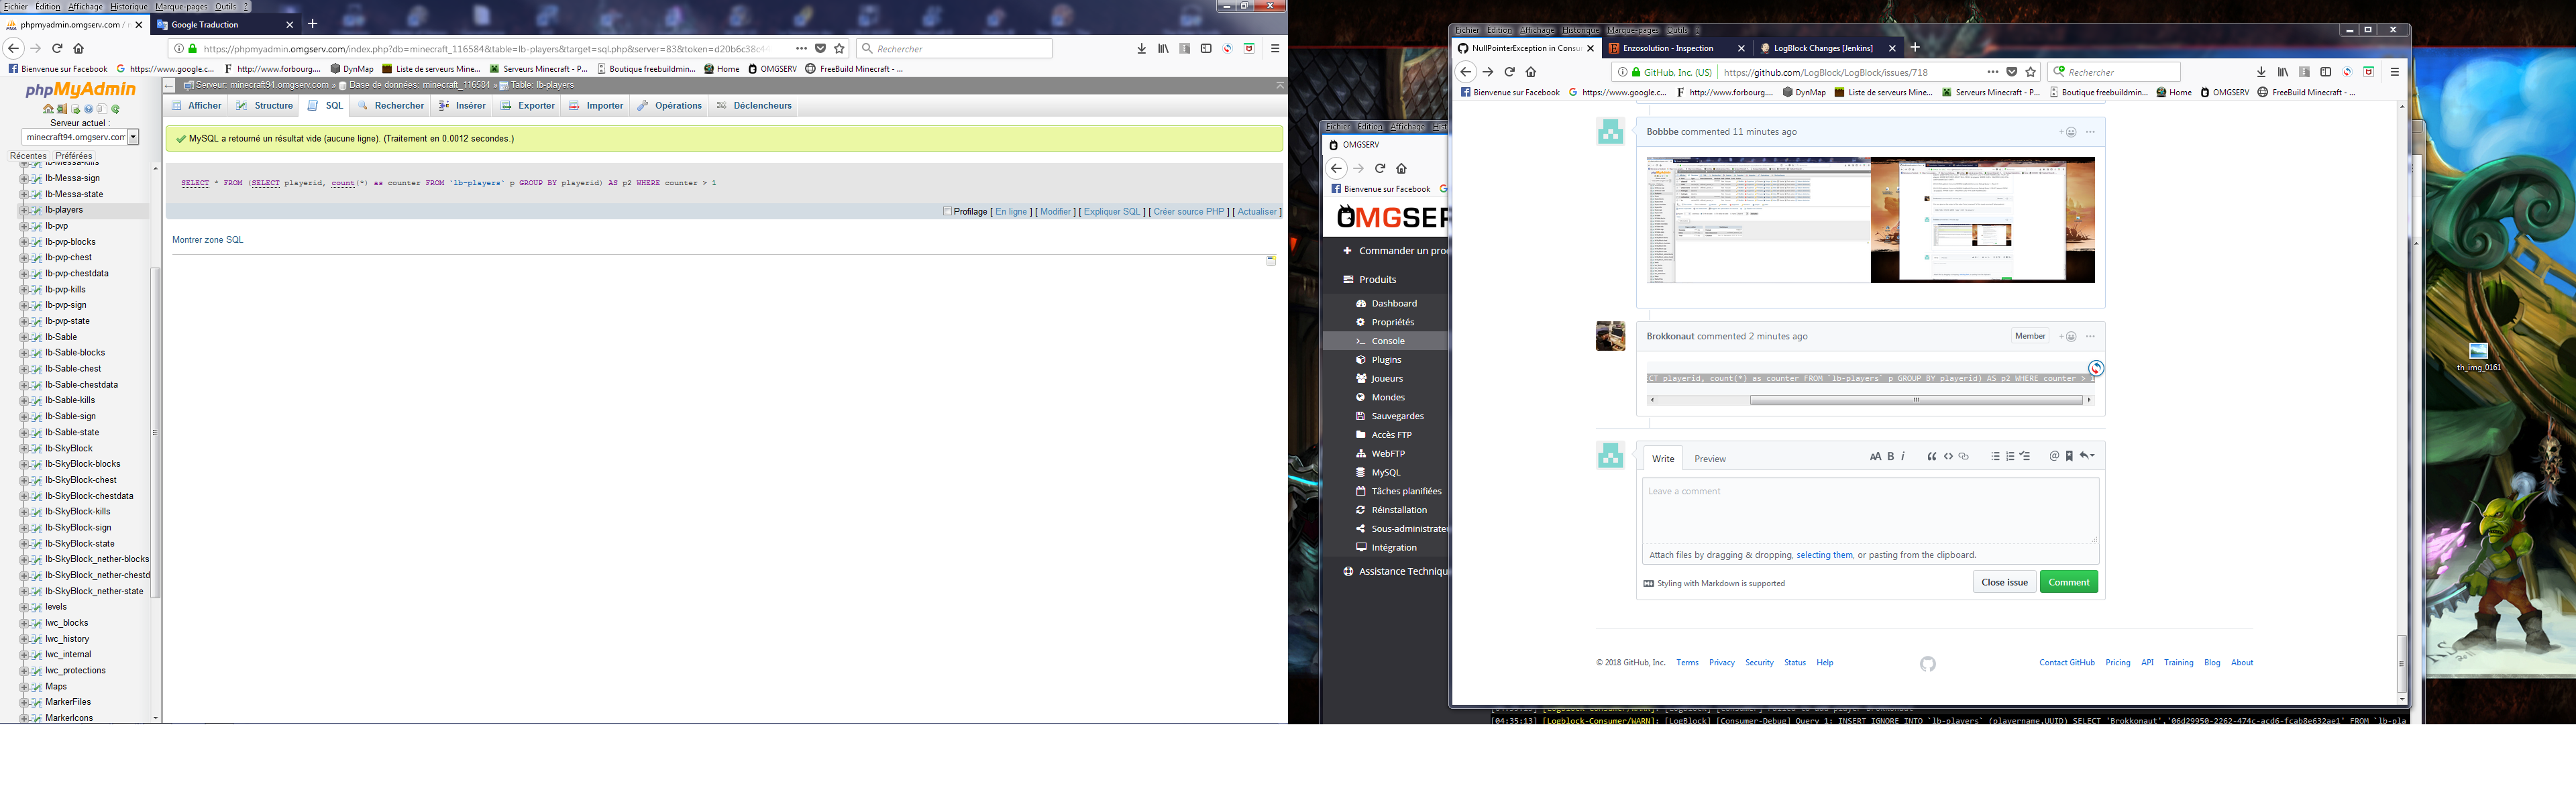
Task: Apply bold formatting in the comment toolbar
Action: pyautogui.click(x=1890, y=456)
